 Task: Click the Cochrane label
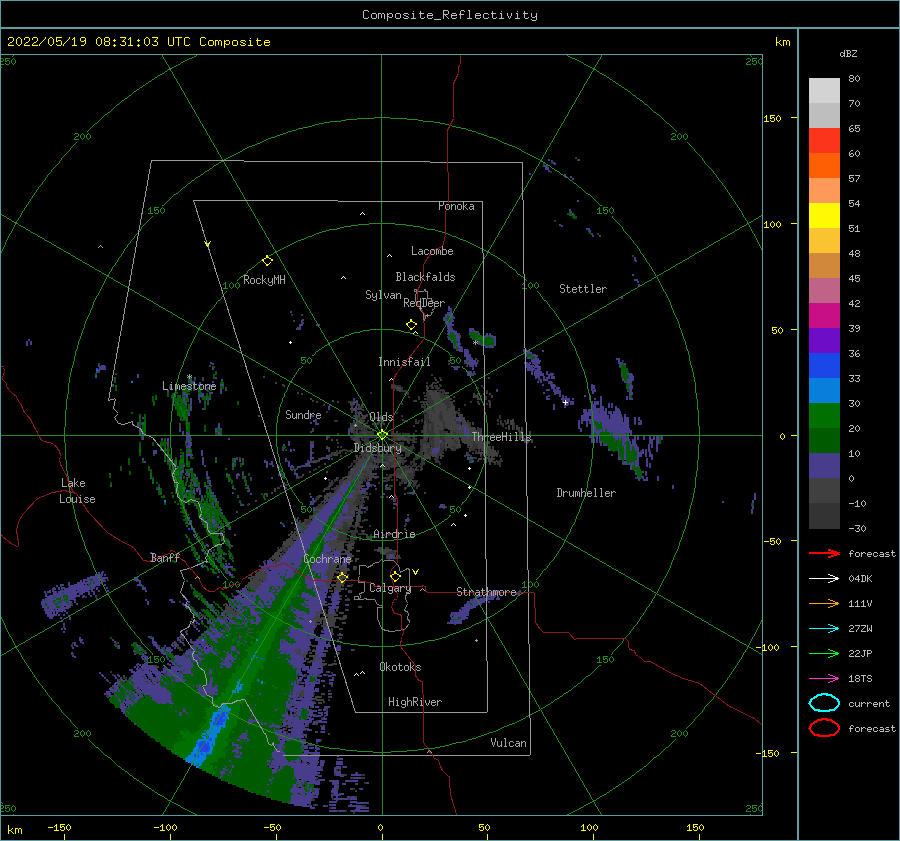coord(327,559)
